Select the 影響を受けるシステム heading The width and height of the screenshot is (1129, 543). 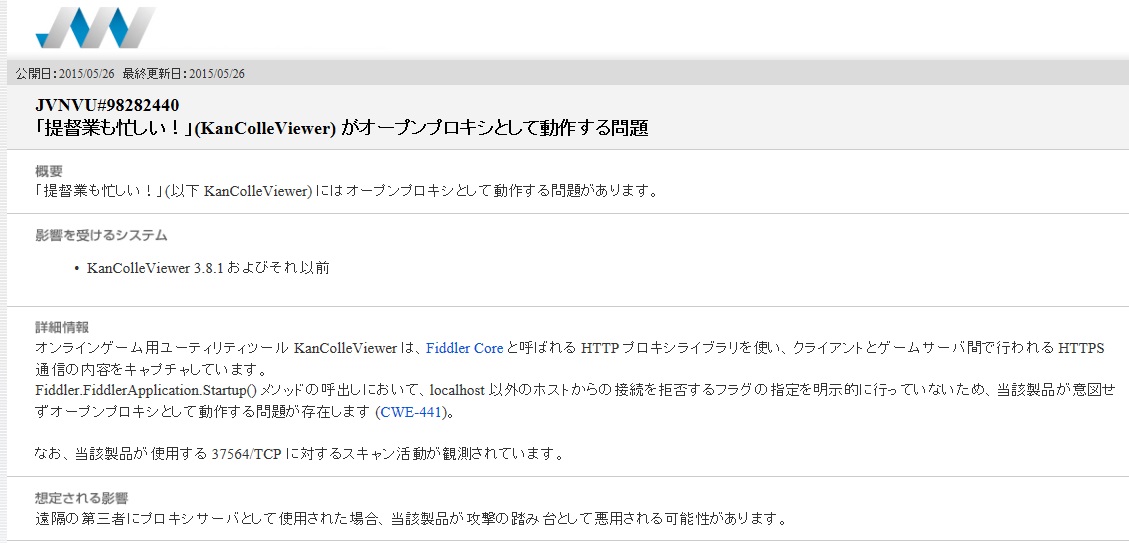tap(101, 236)
